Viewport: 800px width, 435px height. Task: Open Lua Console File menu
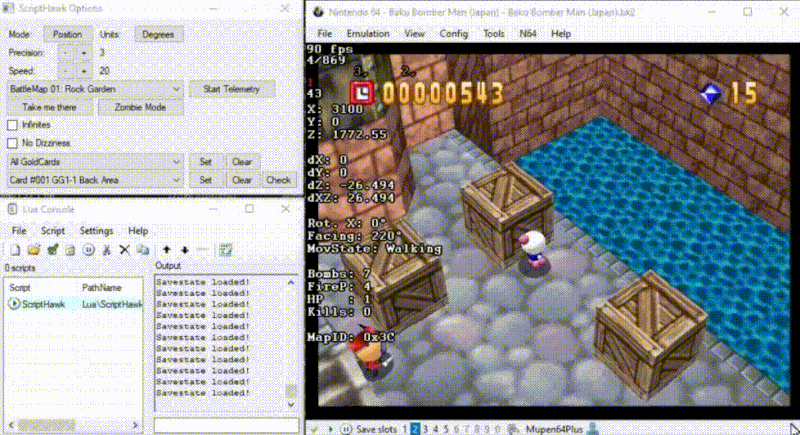pyautogui.click(x=19, y=231)
